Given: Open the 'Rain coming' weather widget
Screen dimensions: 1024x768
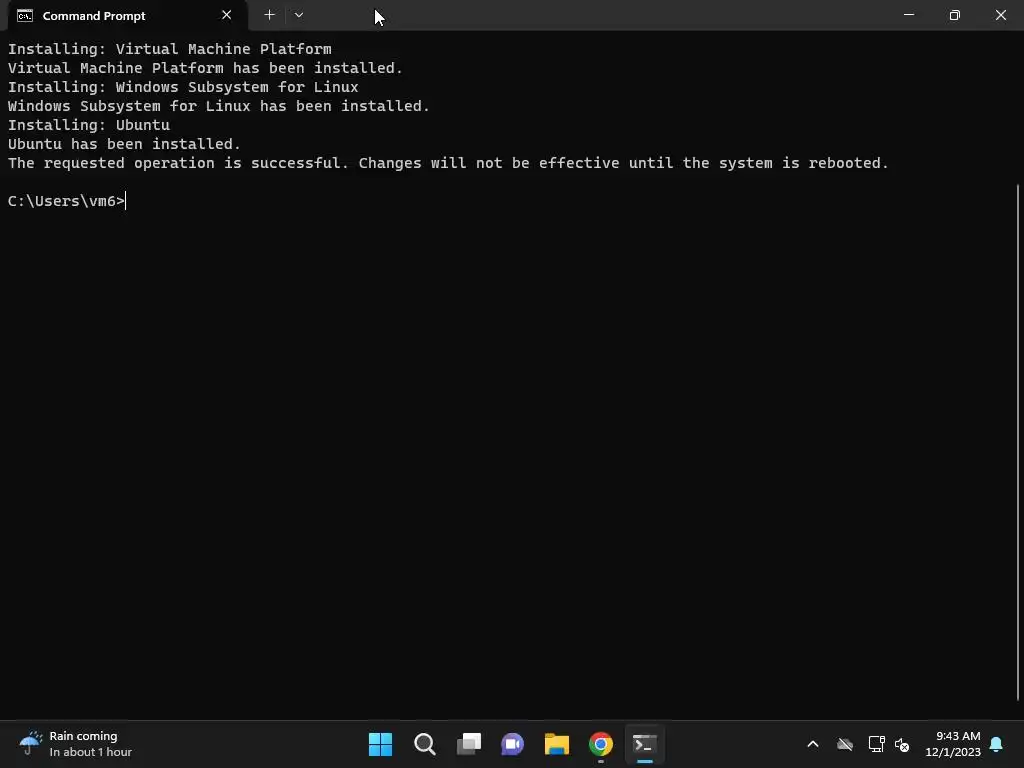Looking at the screenshot, I should pos(76,744).
